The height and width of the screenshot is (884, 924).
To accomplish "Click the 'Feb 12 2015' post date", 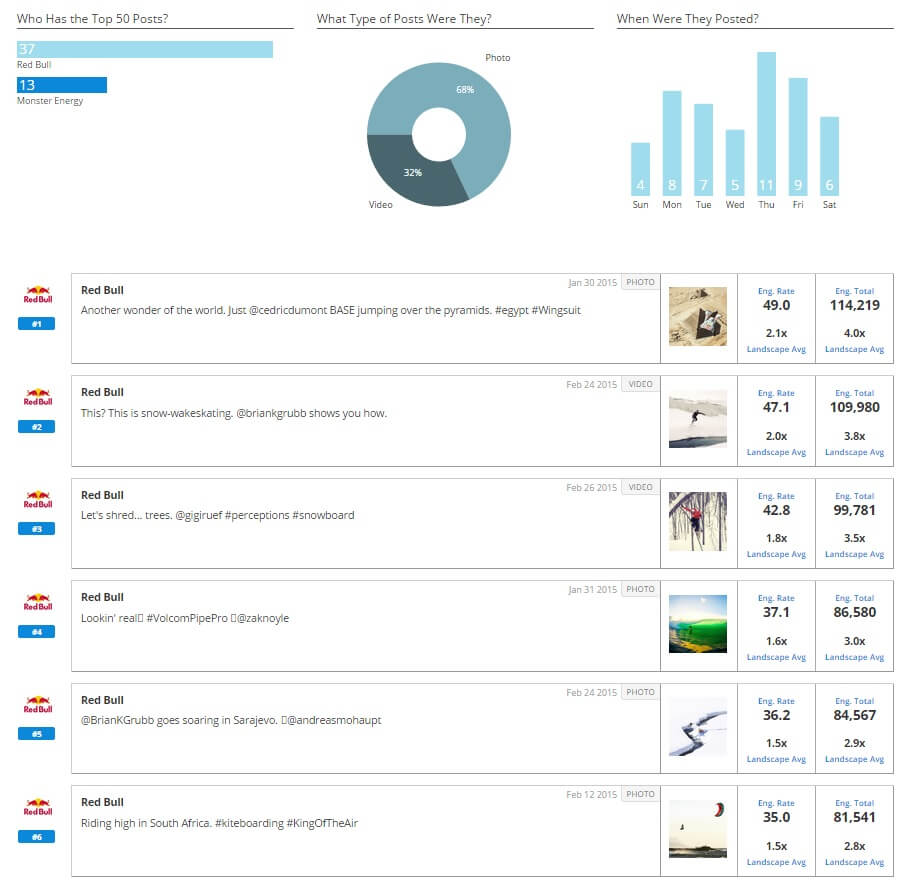I will (592, 795).
